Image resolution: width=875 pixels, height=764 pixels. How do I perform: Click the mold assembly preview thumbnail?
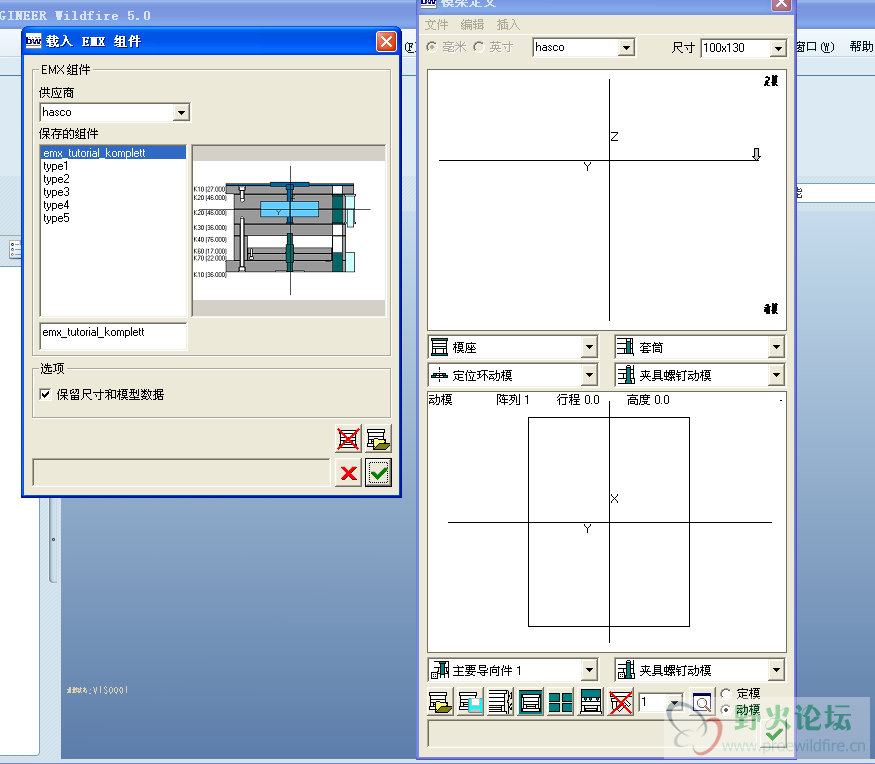click(289, 231)
